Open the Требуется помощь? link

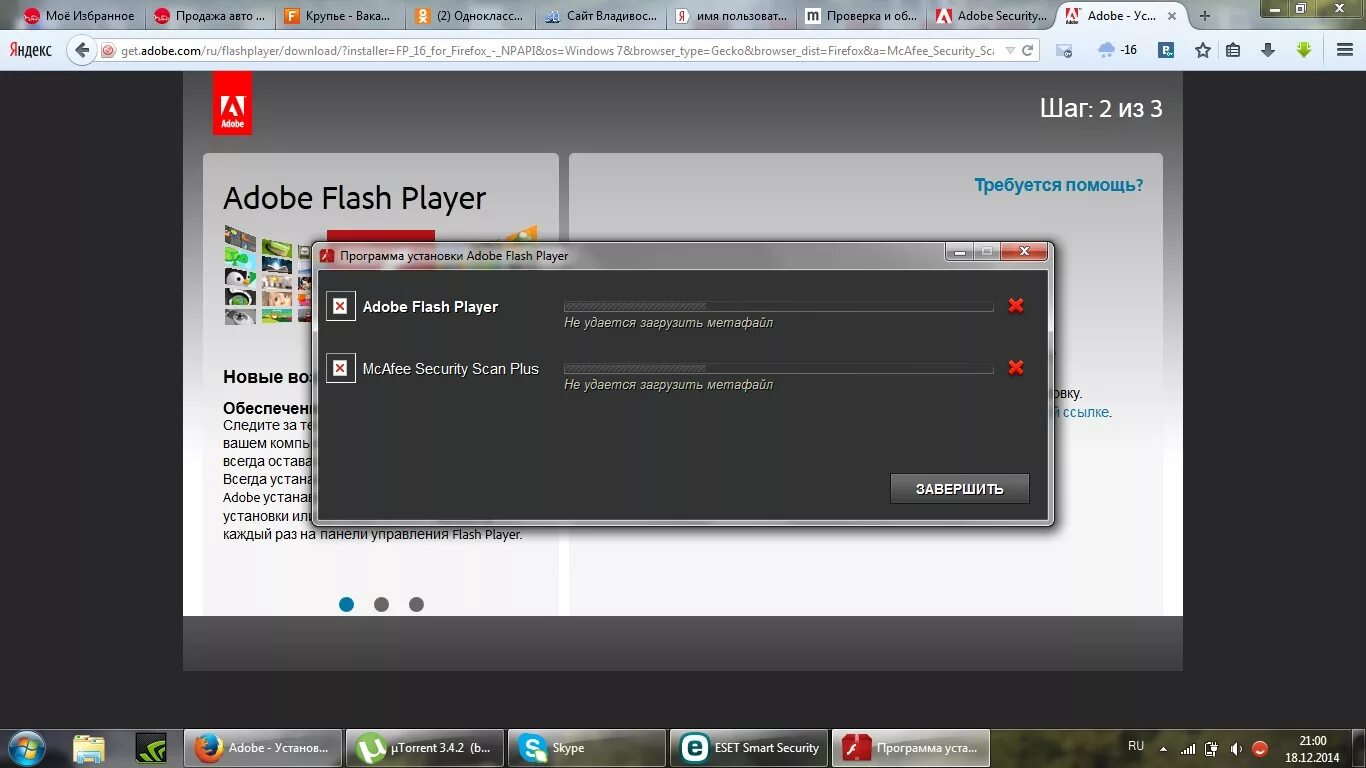click(1058, 185)
